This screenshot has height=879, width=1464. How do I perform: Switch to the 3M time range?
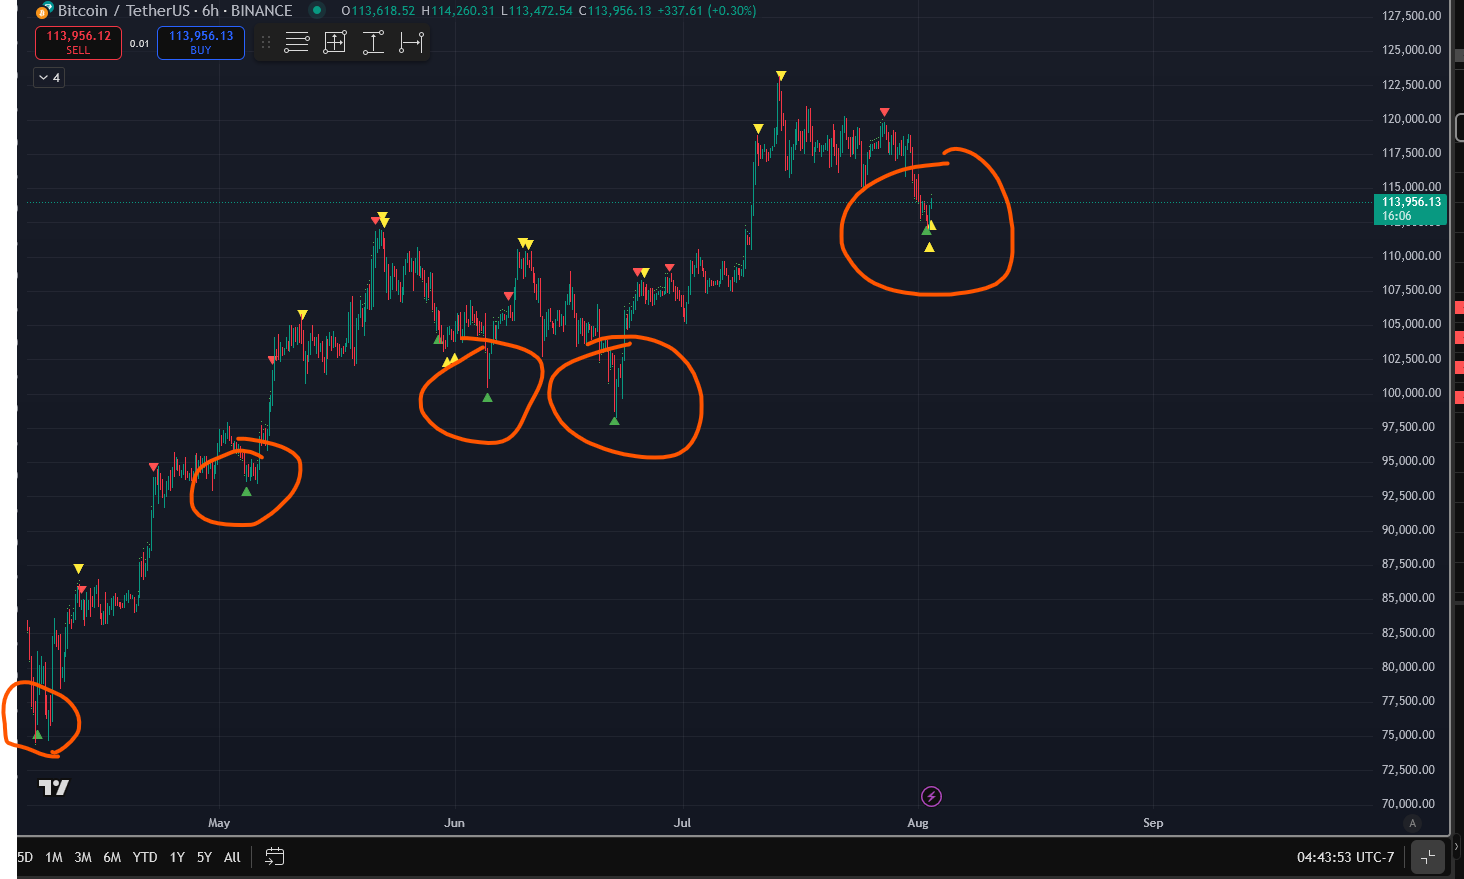pos(83,857)
